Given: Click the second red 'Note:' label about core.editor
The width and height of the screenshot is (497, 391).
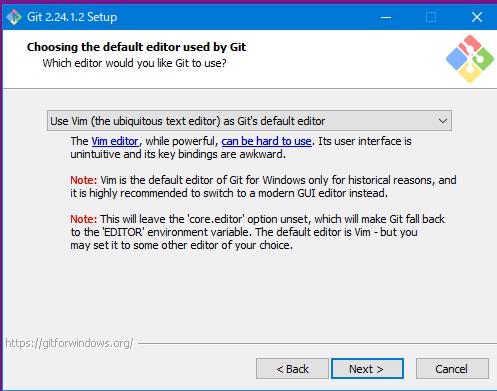Looking at the screenshot, I should 83,219.
